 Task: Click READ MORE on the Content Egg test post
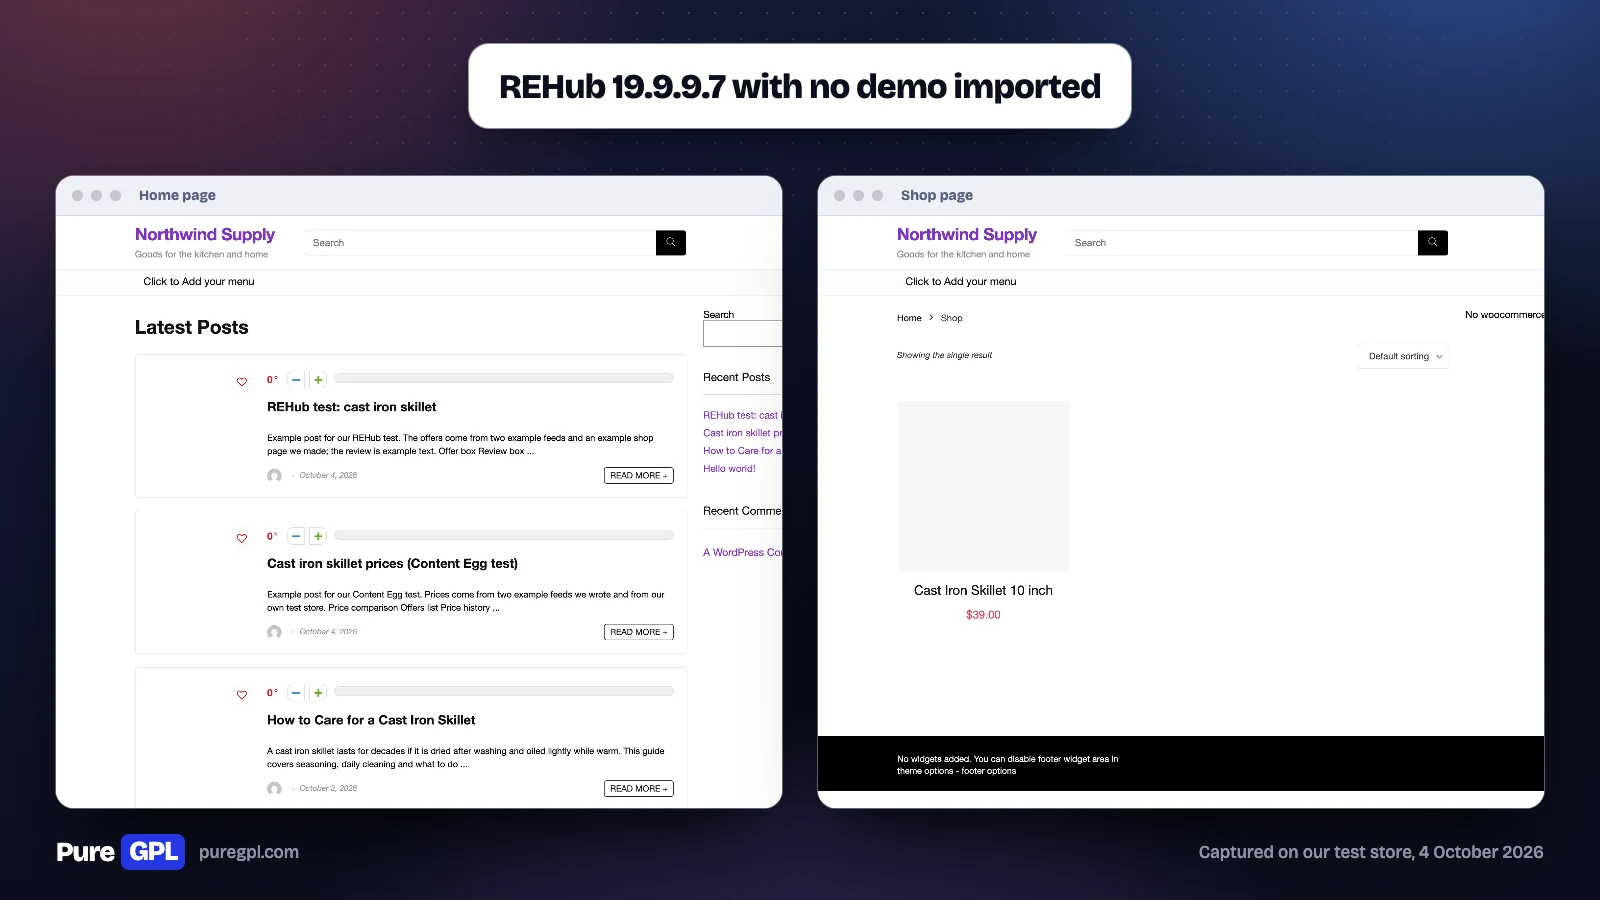(639, 632)
